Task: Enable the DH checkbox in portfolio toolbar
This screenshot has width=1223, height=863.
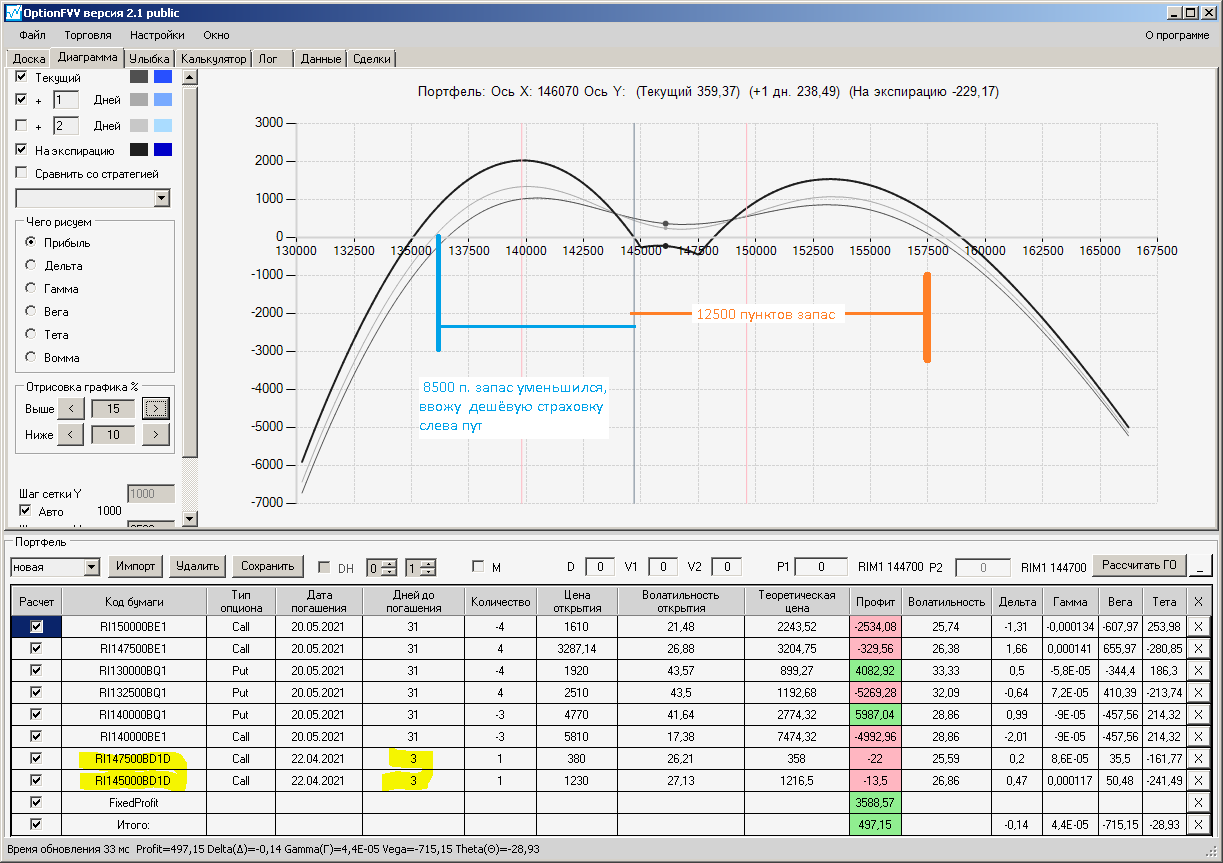Action: click(324, 568)
